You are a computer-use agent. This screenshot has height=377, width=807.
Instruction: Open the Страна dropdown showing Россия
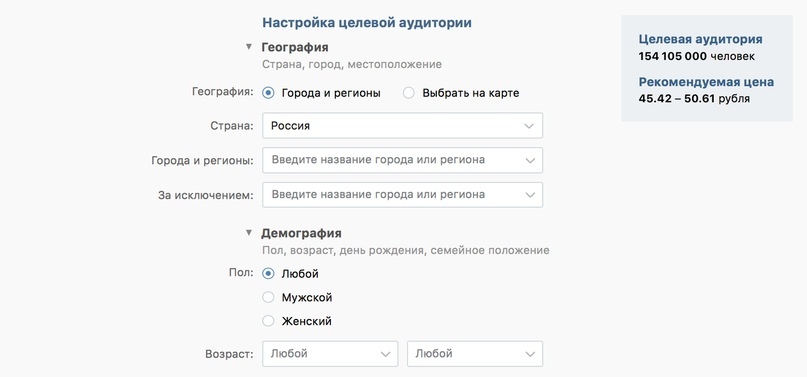pyautogui.click(x=402, y=125)
